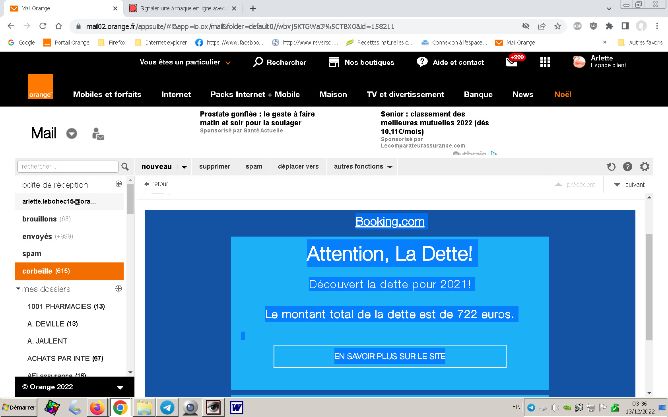
Task: Bookmark this page with star icon
Action: click(557, 26)
